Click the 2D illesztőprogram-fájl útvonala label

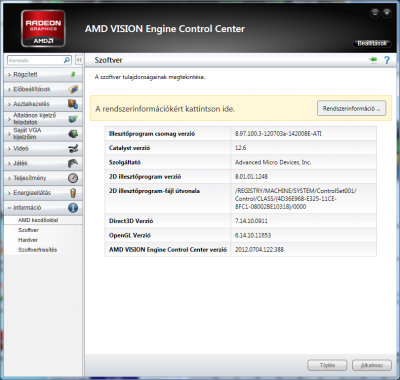pyautogui.click(x=154, y=191)
